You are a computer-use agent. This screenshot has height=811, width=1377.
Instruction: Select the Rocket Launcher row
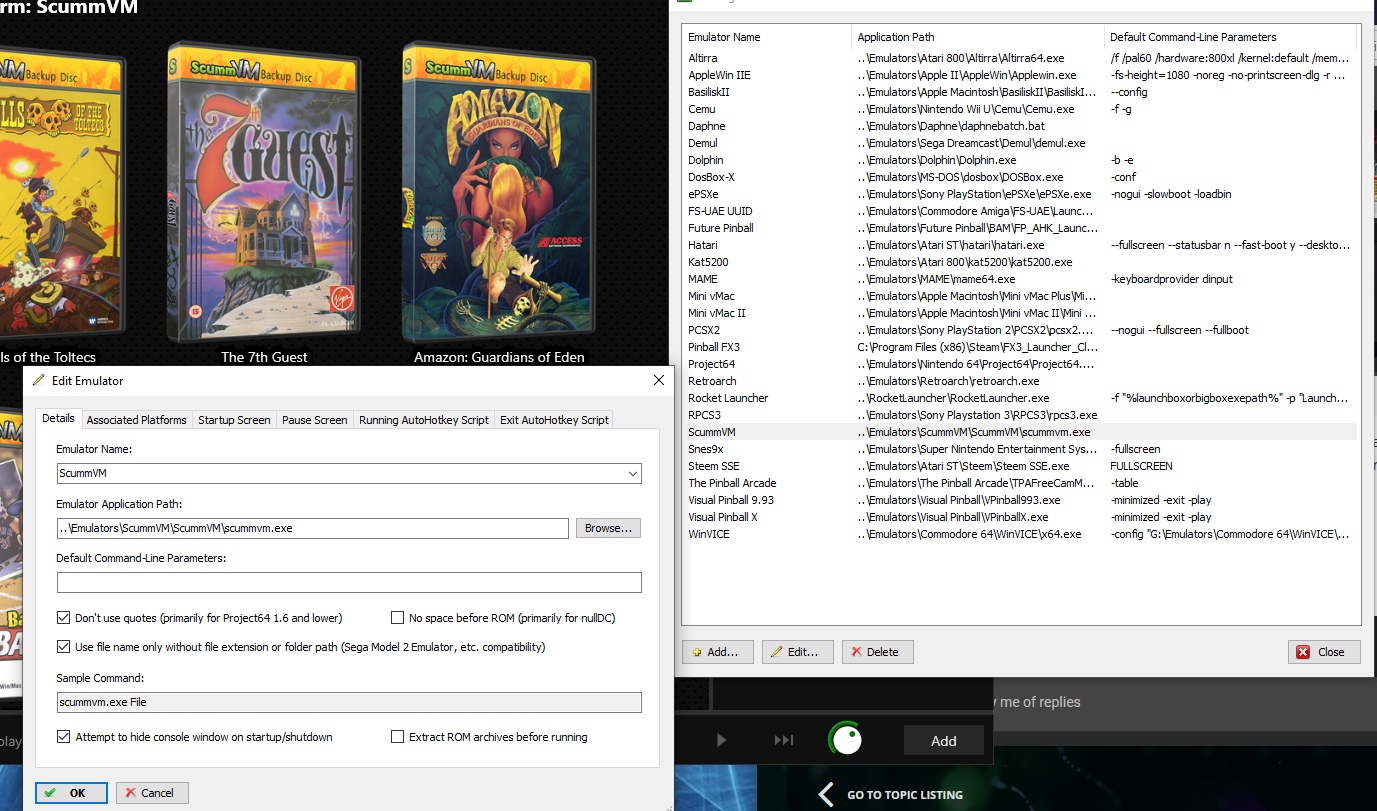point(1020,398)
